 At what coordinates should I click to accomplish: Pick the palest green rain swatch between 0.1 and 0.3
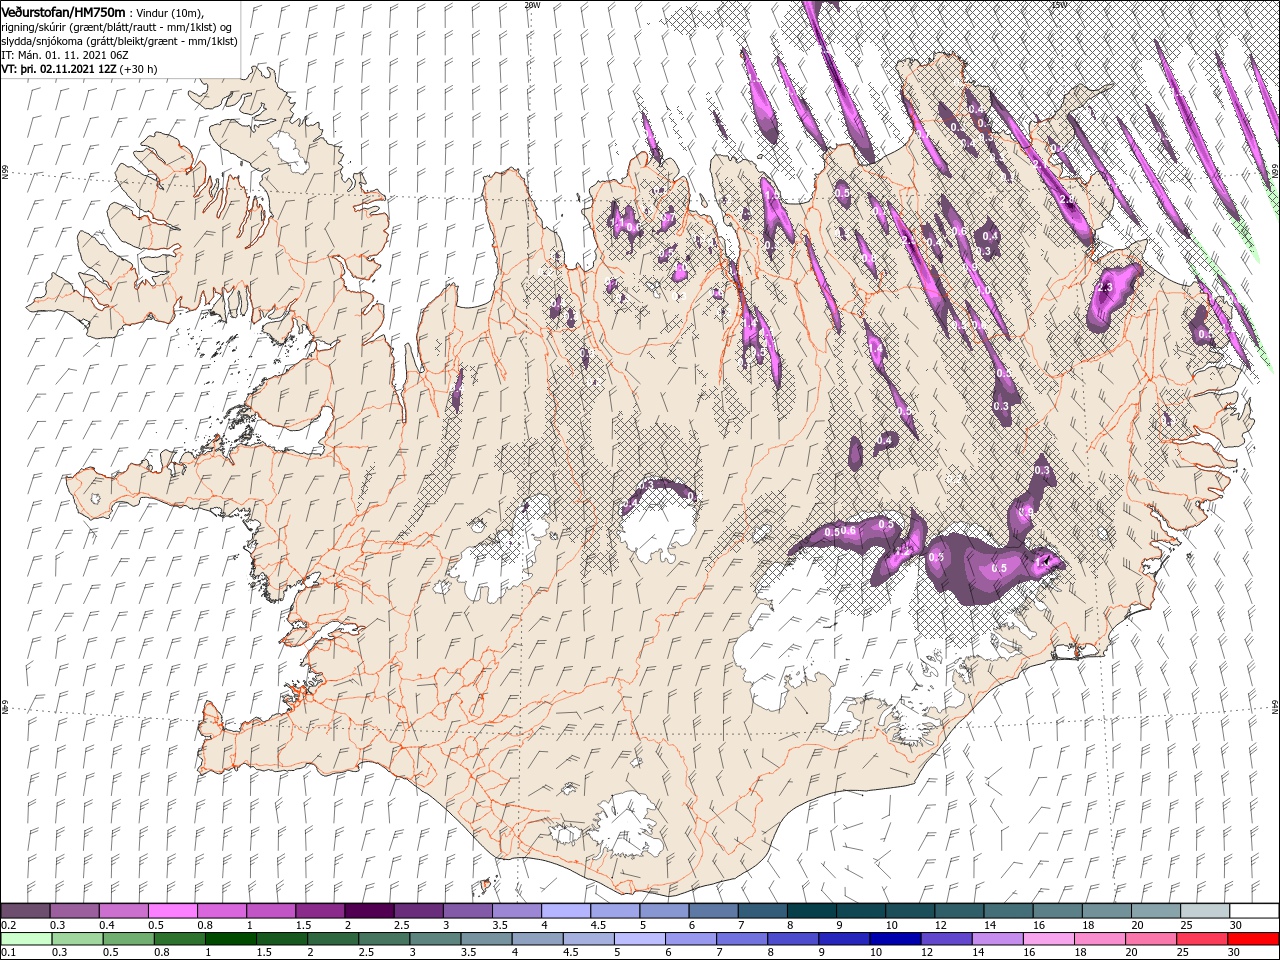(x=27, y=938)
